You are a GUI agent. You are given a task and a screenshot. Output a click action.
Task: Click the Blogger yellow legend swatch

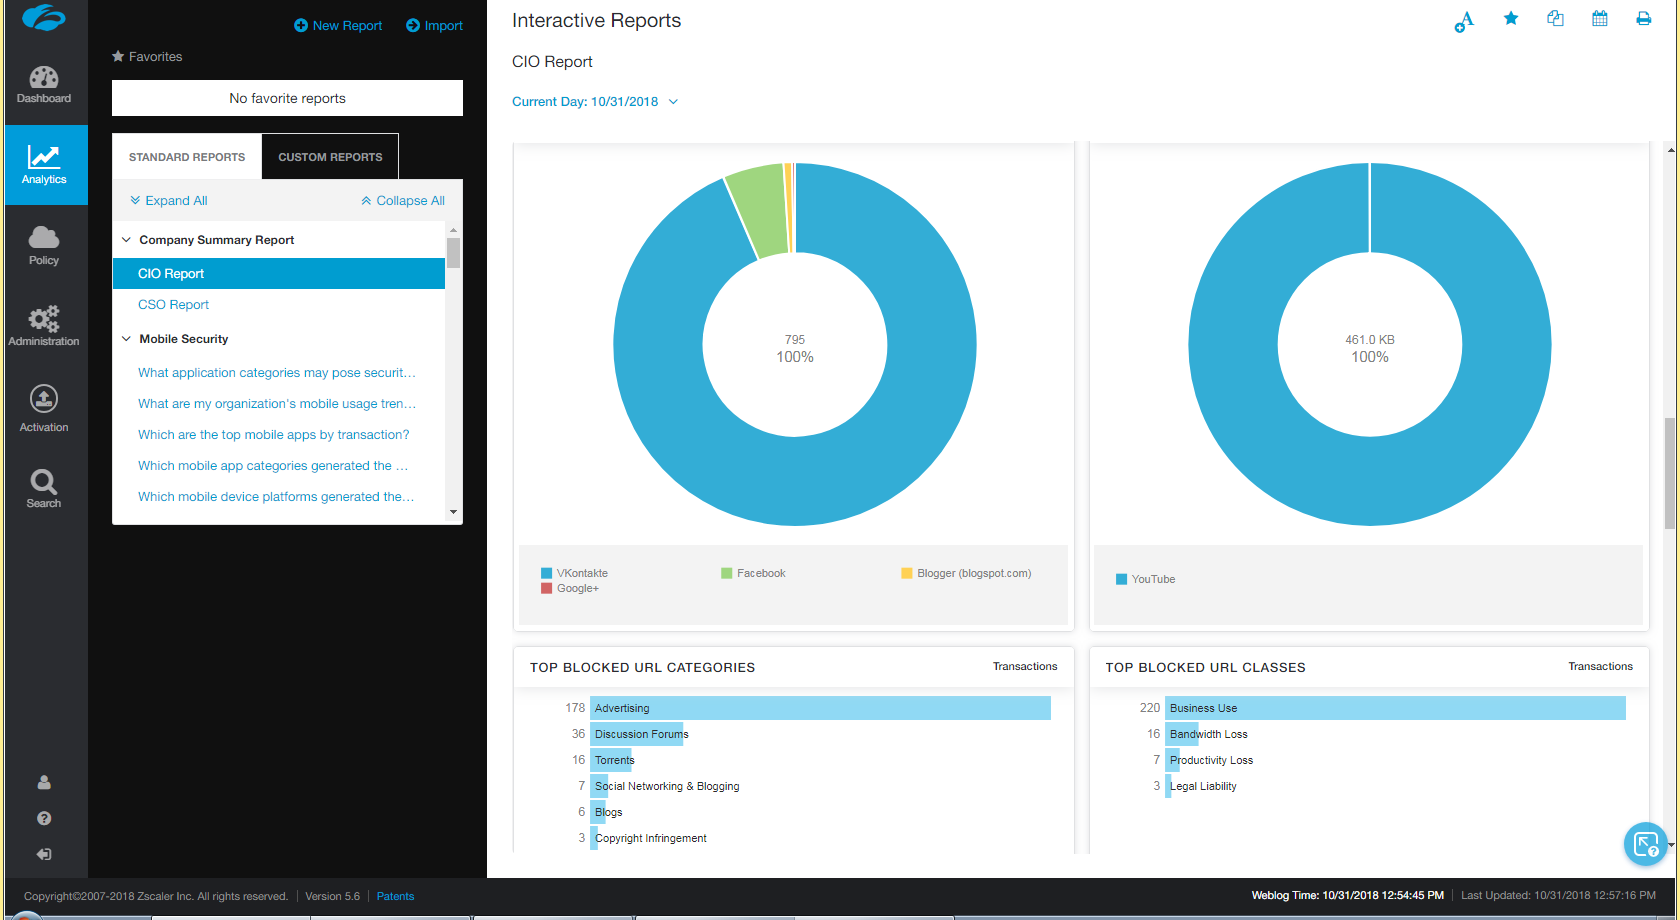(x=907, y=573)
